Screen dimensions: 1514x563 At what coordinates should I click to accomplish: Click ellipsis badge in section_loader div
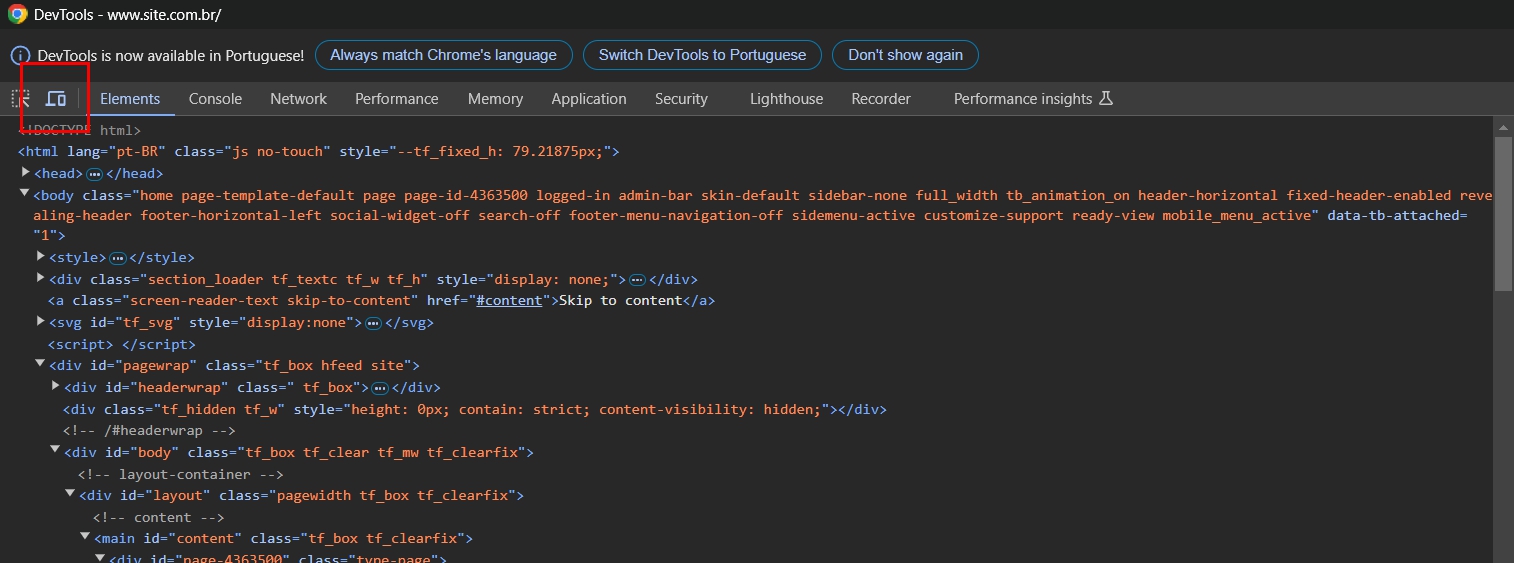(636, 280)
